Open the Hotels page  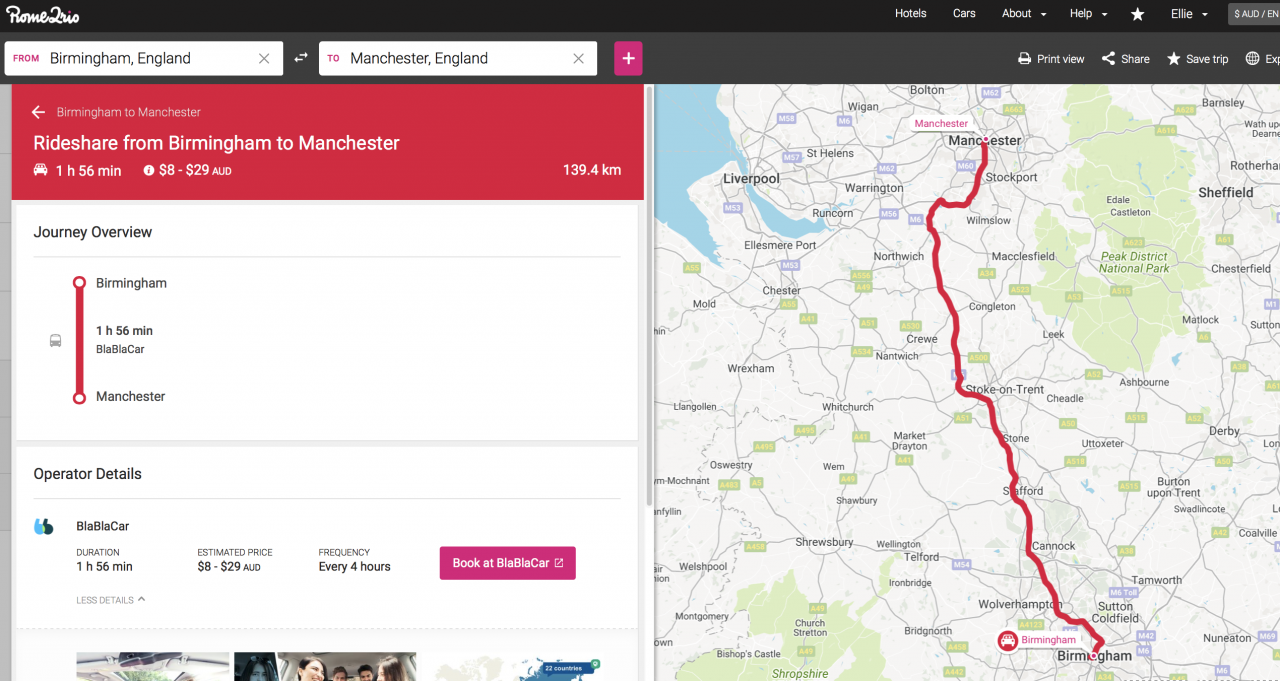tap(911, 14)
